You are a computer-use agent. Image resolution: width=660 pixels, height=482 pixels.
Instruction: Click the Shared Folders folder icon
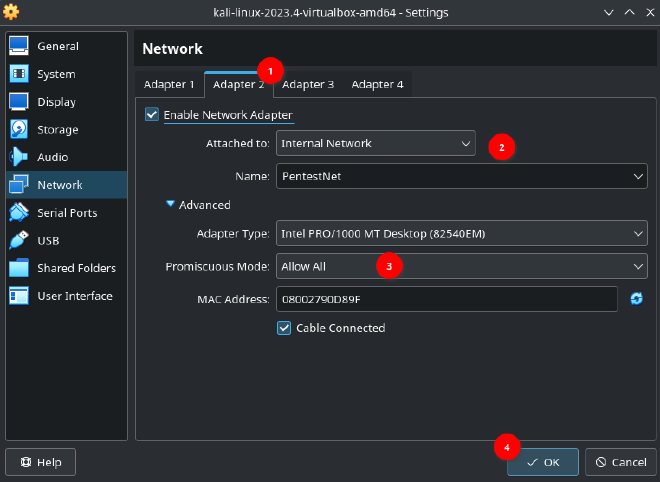[x=19, y=268]
